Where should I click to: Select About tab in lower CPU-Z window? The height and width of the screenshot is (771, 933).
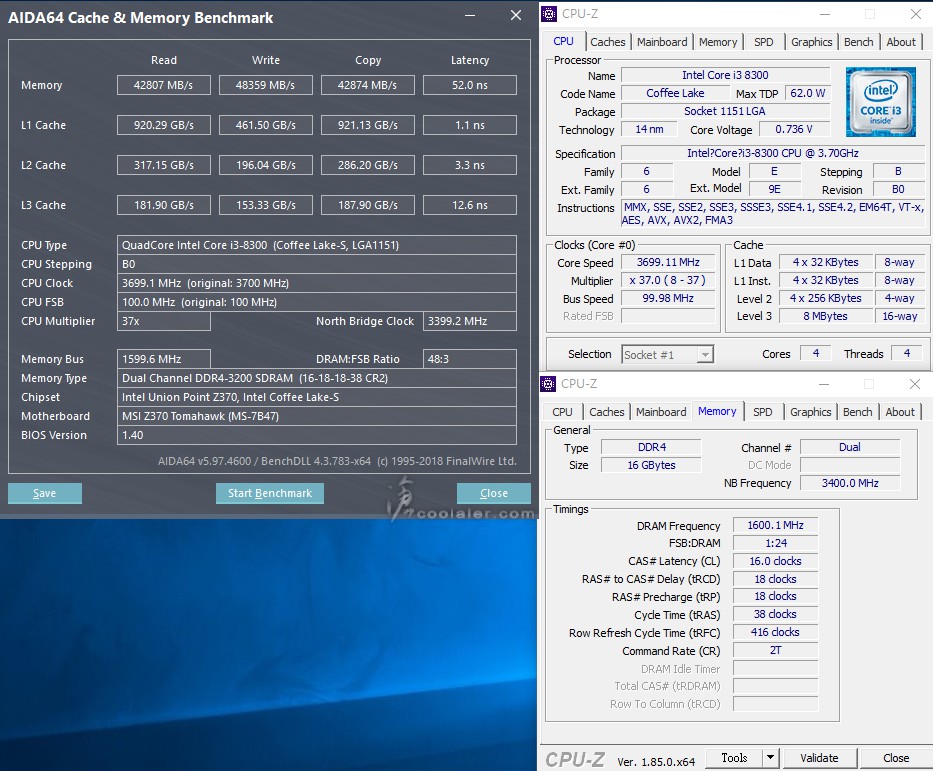click(x=900, y=412)
